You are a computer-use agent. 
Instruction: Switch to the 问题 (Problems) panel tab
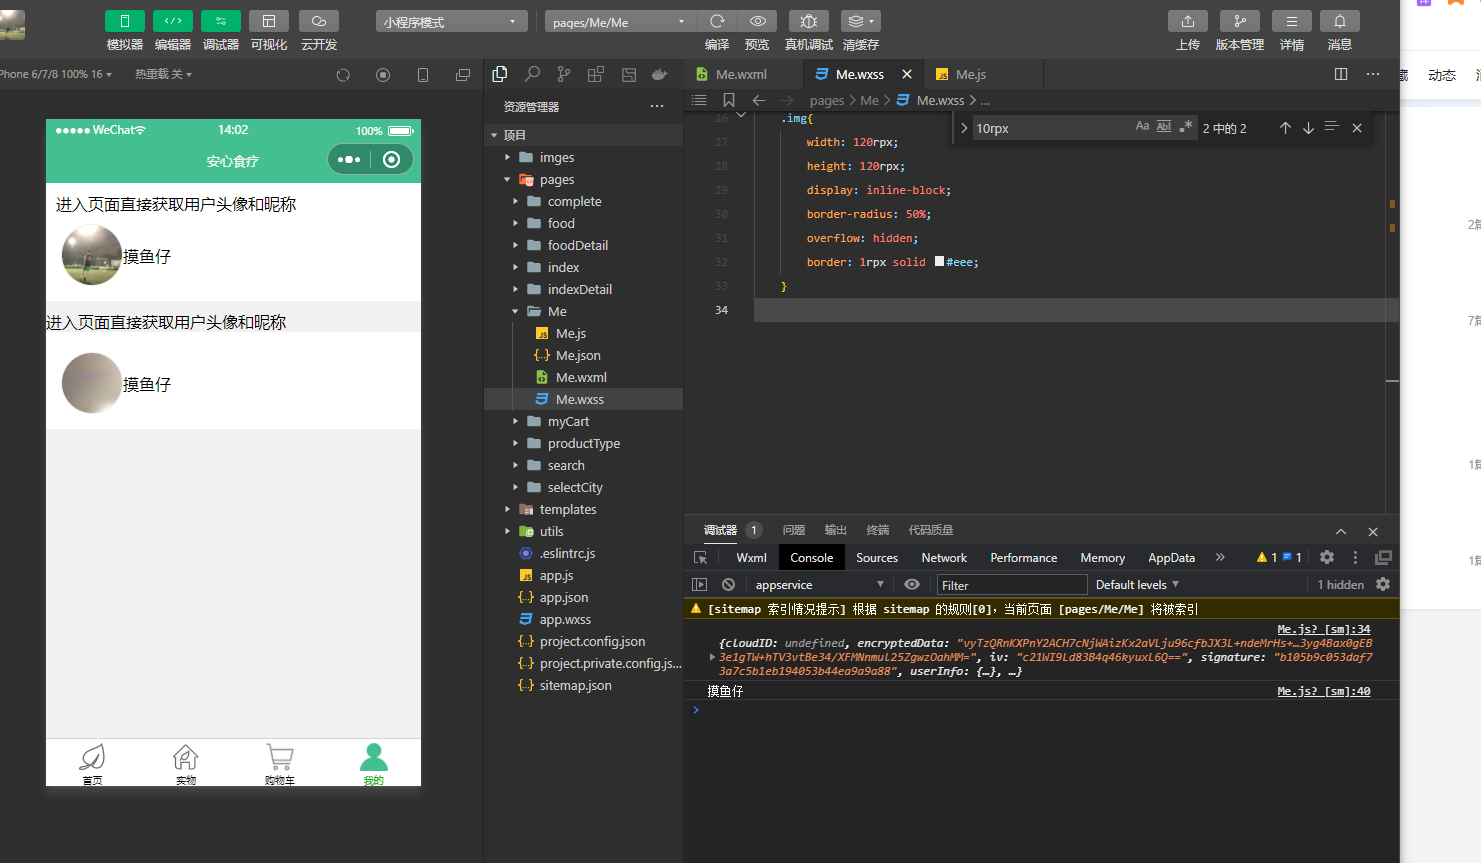click(794, 530)
